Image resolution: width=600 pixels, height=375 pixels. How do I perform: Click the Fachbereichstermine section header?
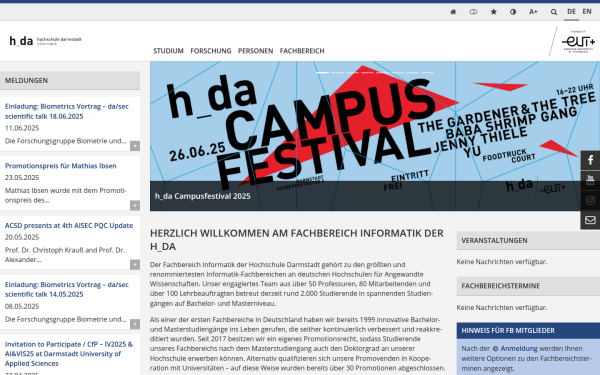point(528,286)
